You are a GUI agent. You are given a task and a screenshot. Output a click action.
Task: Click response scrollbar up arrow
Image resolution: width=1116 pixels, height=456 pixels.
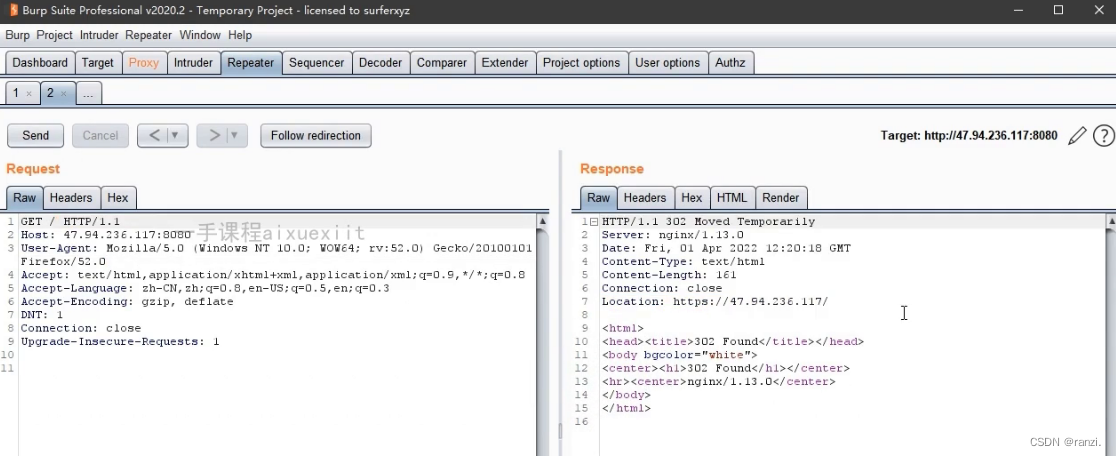coord(1111,221)
